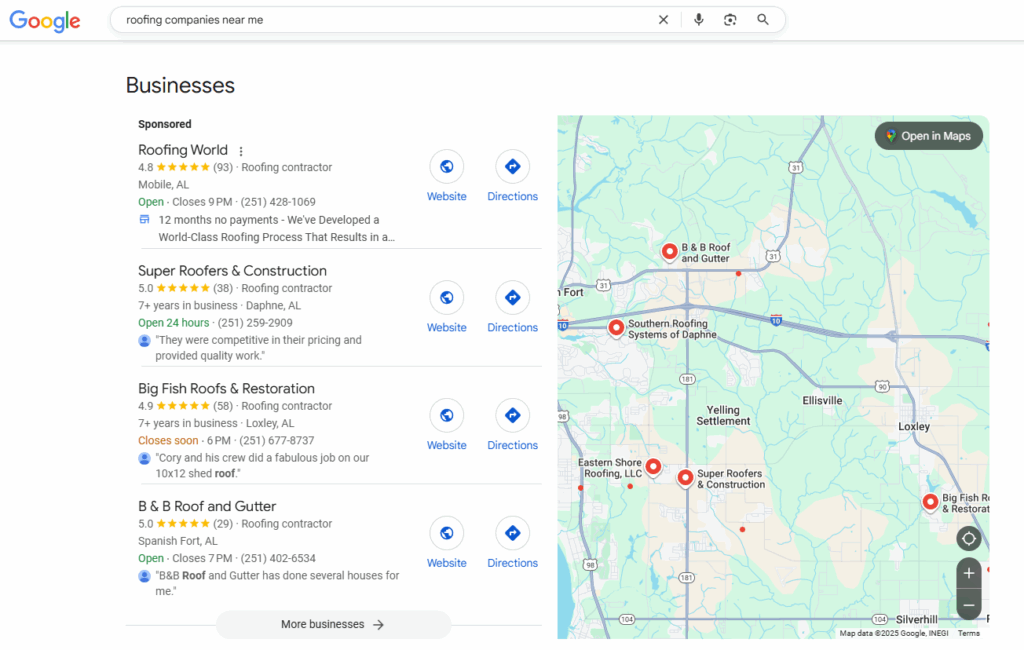Screen dimensions: 1024x650
Task: Click the 'done several houses' review snippet
Action: [x=277, y=583]
